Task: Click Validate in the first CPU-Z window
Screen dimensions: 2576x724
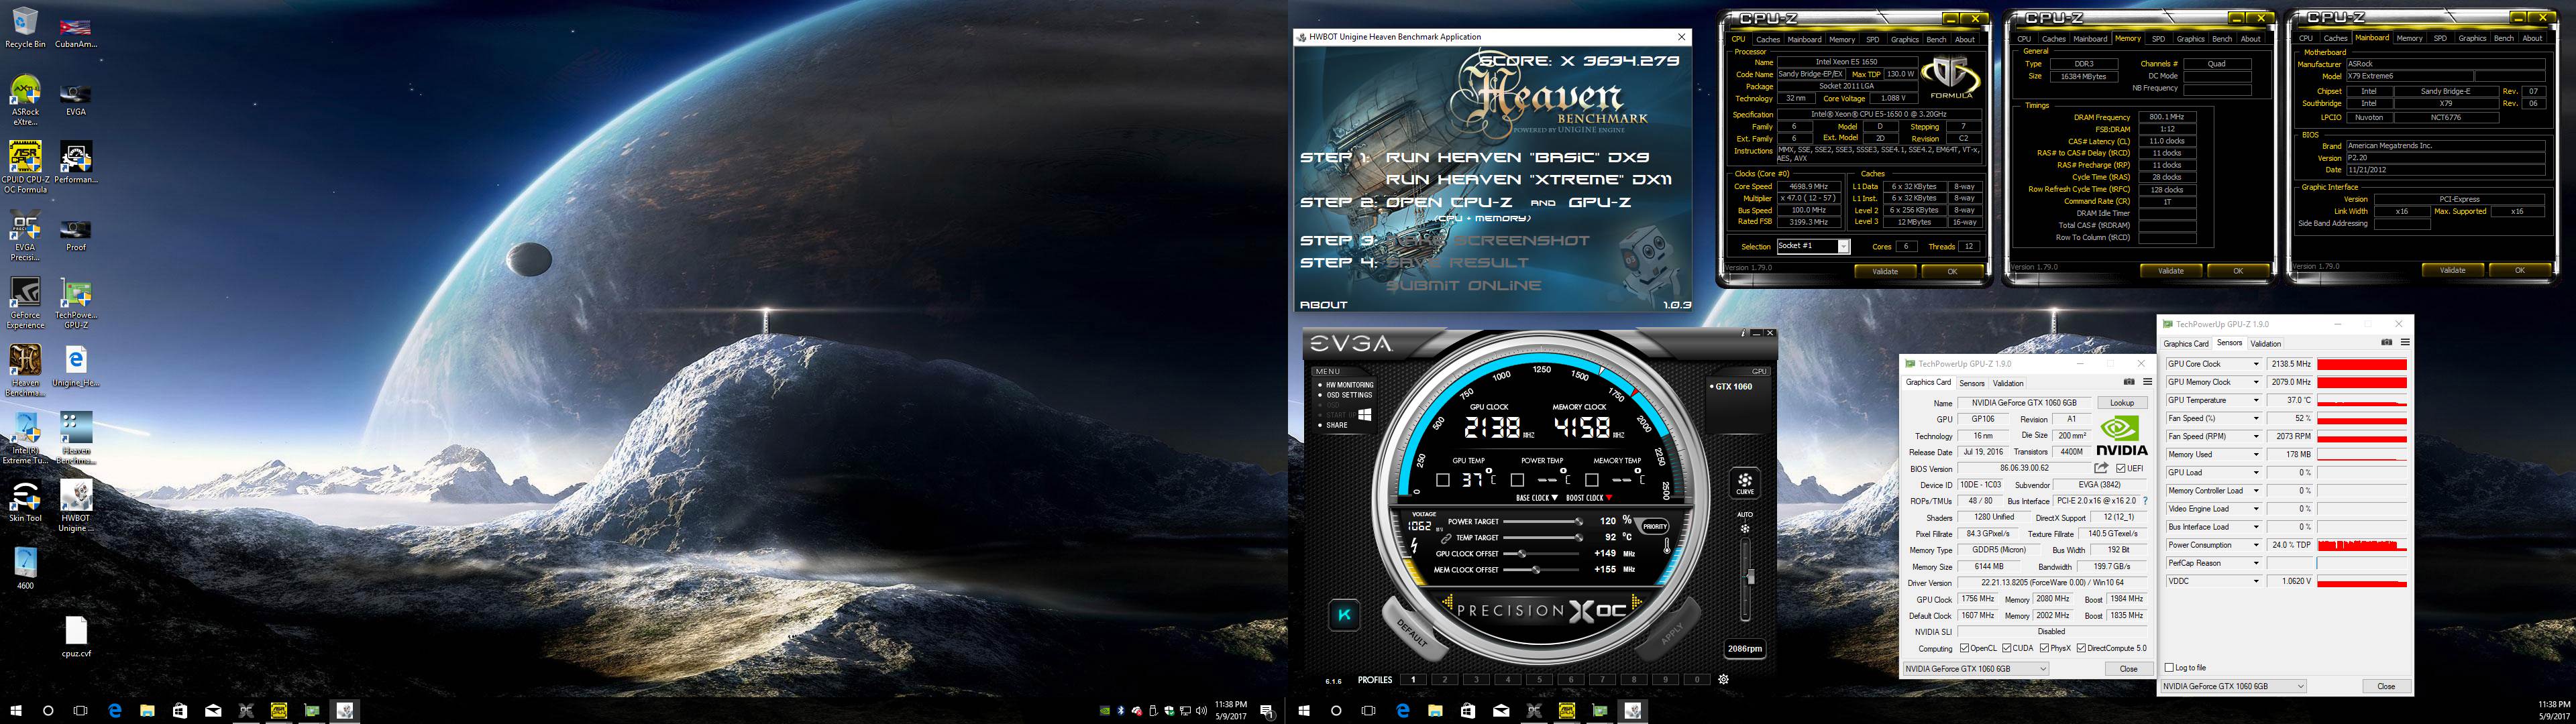Action: coord(1885,271)
